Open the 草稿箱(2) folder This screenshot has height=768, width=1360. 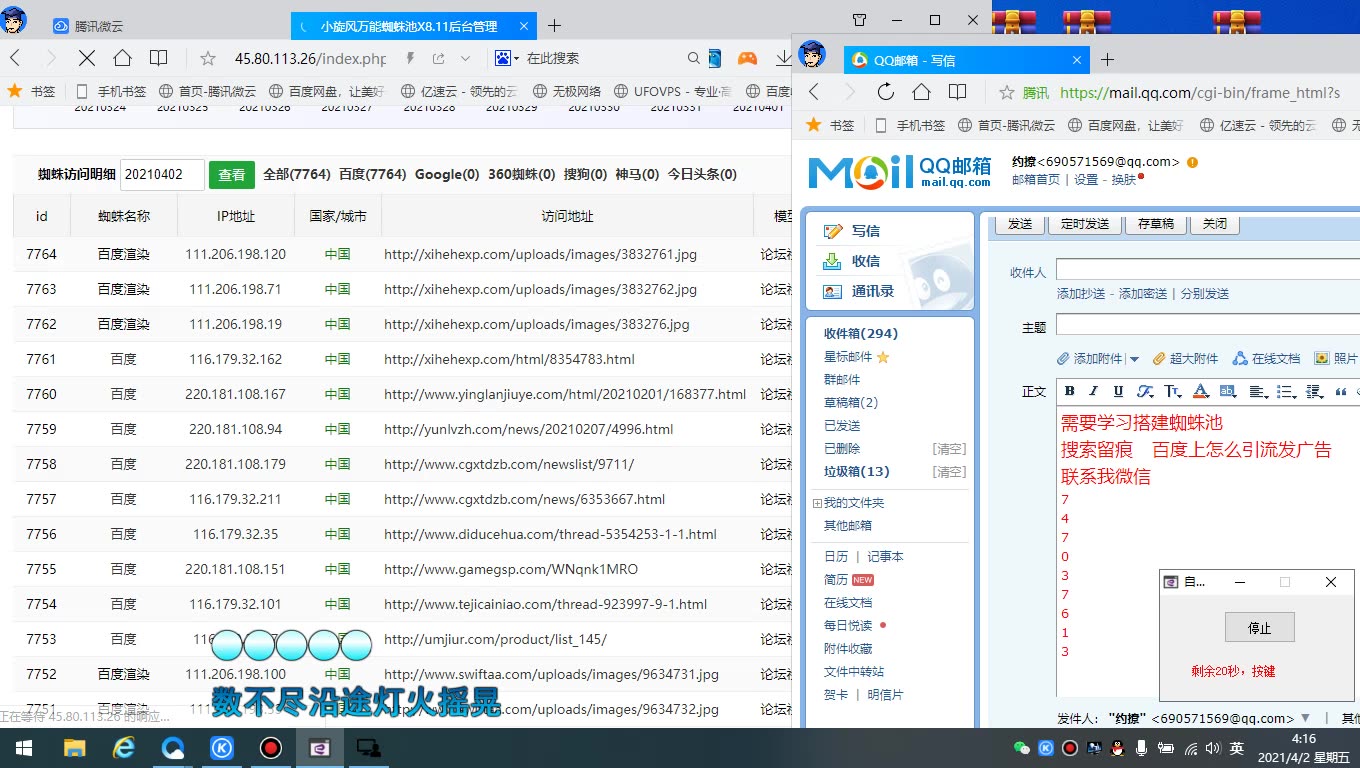pyautogui.click(x=851, y=403)
